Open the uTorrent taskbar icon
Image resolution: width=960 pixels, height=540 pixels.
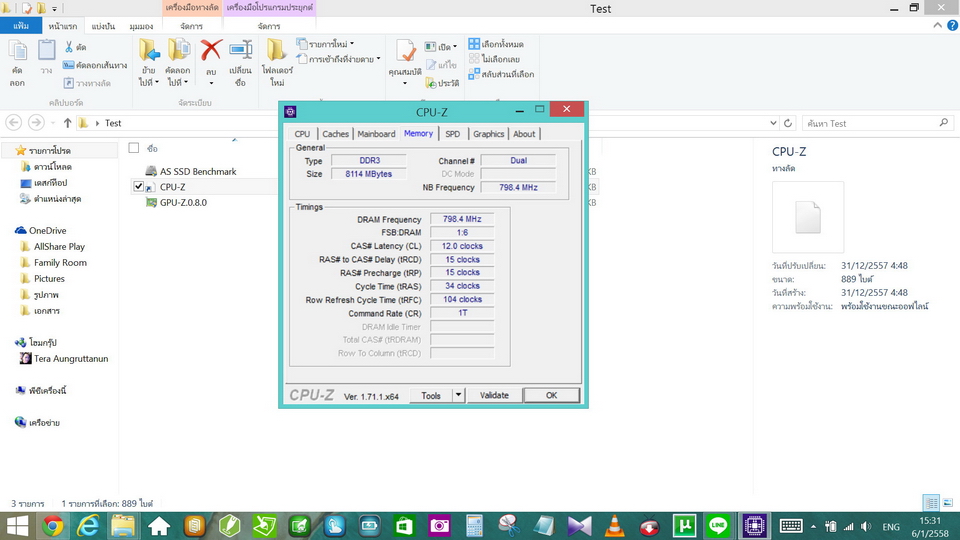(x=684, y=525)
